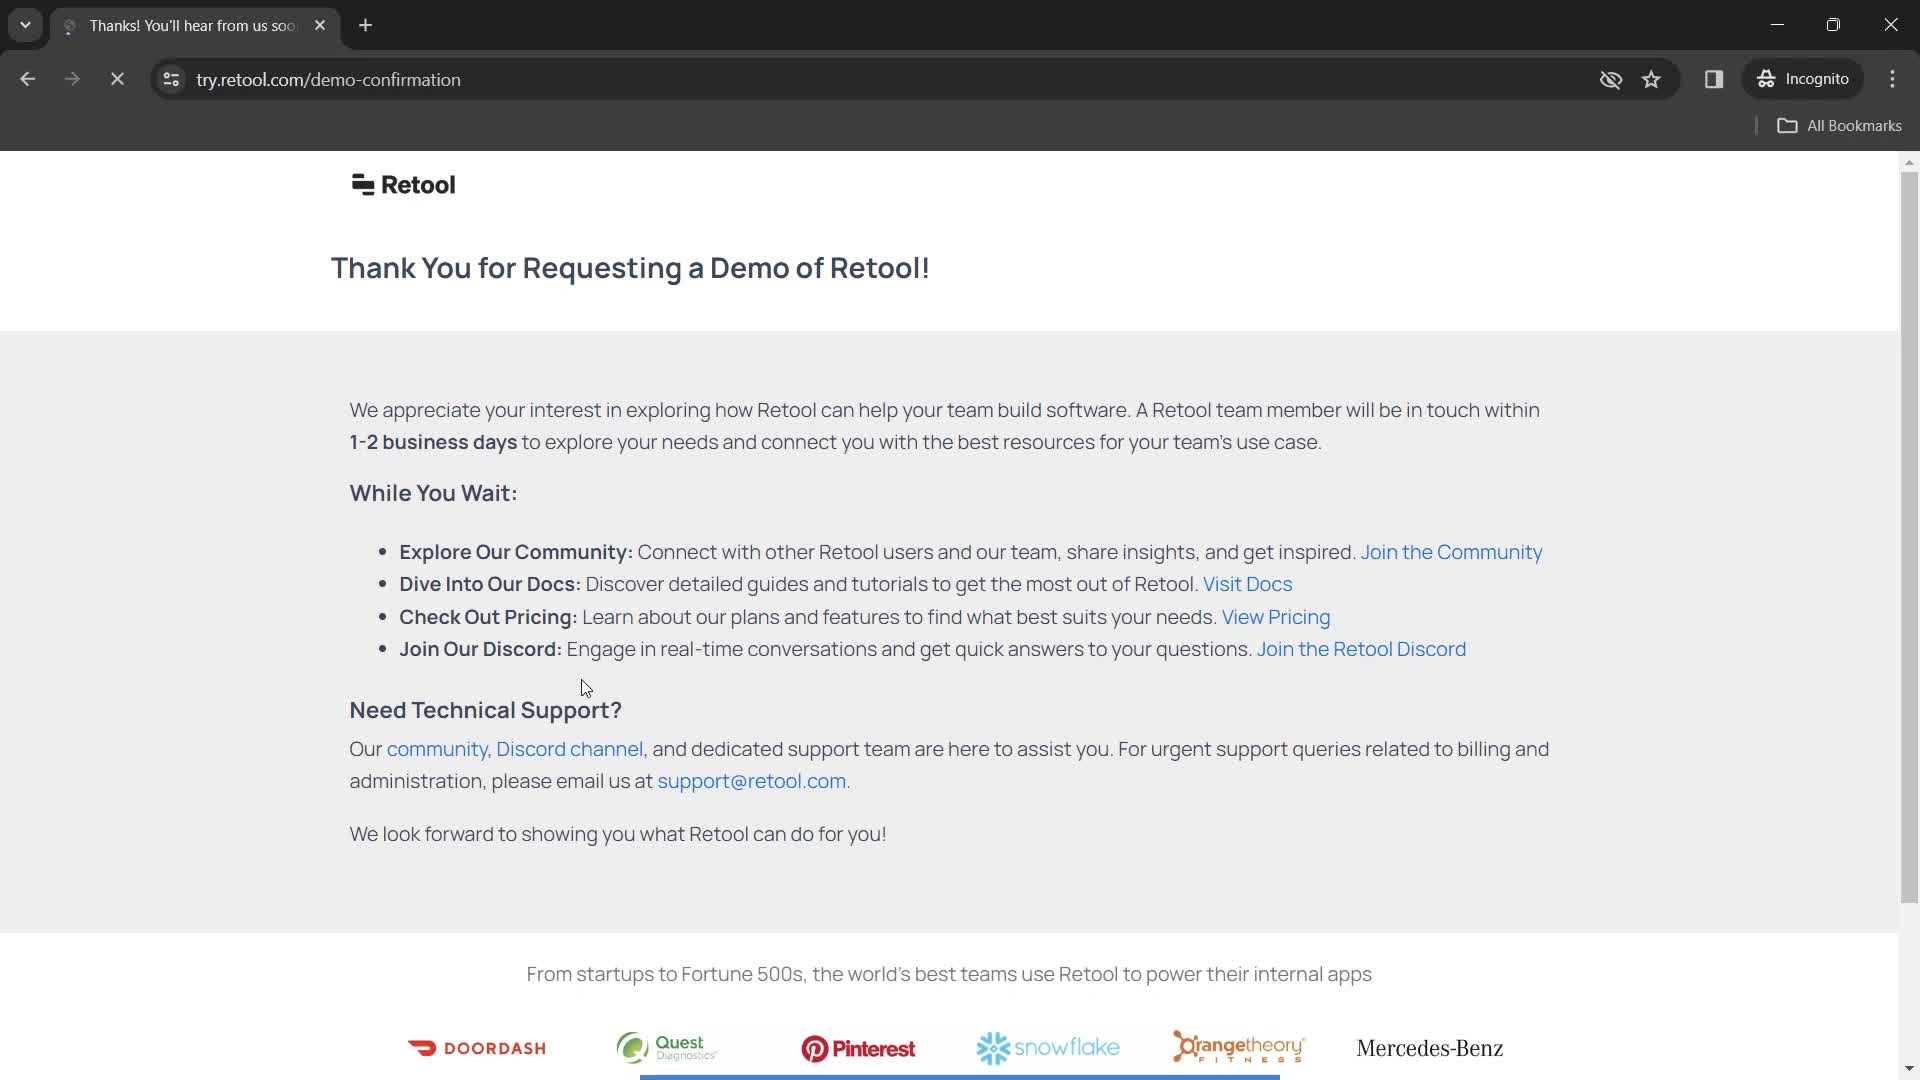The image size is (1920, 1080).
Task: Click the All Bookmarks panel opener
Action: point(1847,125)
